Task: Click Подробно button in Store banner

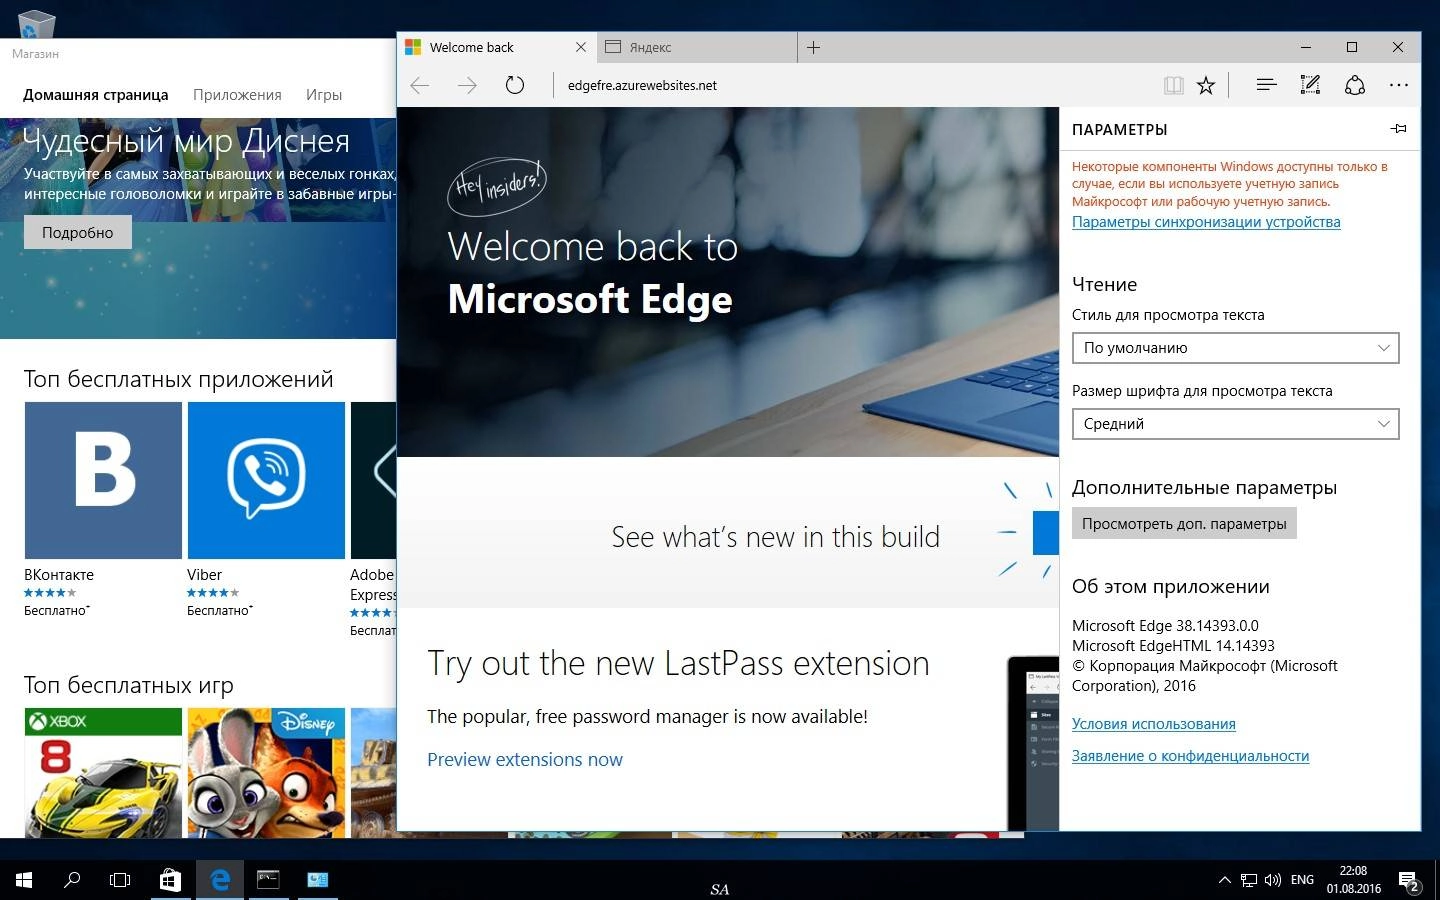Action: point(78,232)
